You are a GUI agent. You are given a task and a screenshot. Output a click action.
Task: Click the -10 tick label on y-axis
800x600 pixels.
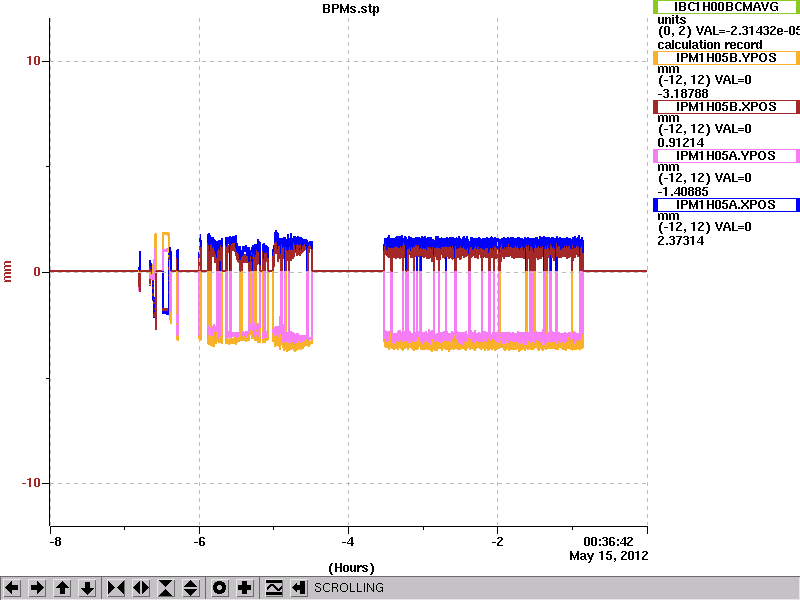point(31,483)
